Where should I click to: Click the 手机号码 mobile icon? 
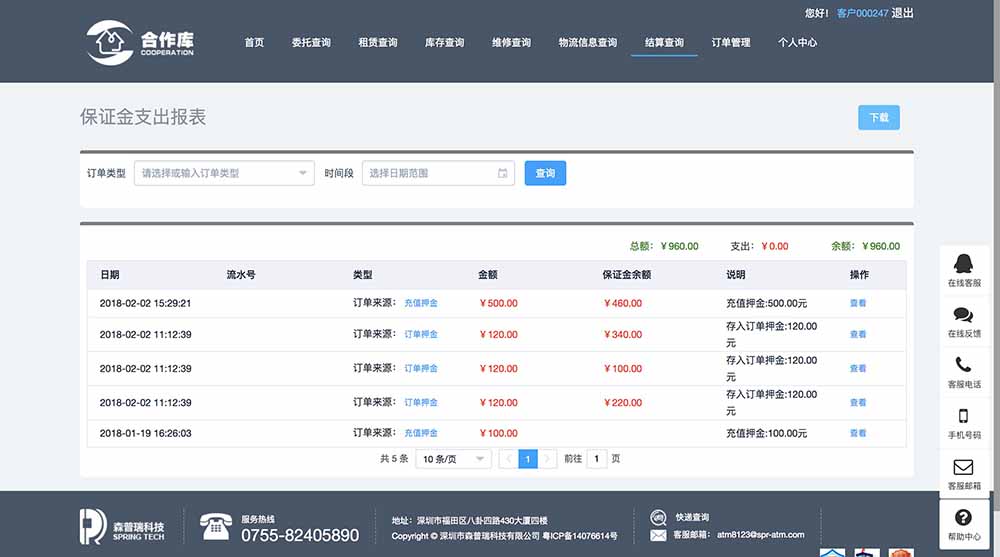(x=963, y=416)
